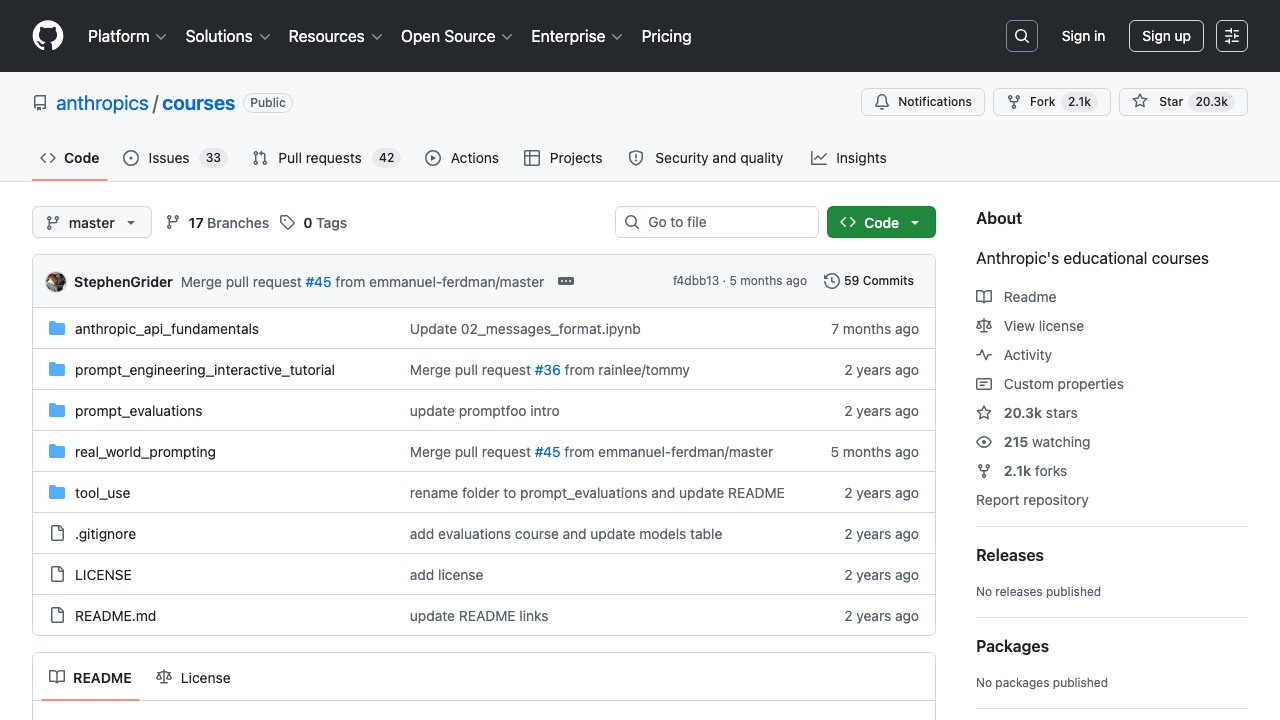The height and width of the screenshot is (720, 1280).
Task: Open the master branch dropdown
Action: (x=92, y=223)
